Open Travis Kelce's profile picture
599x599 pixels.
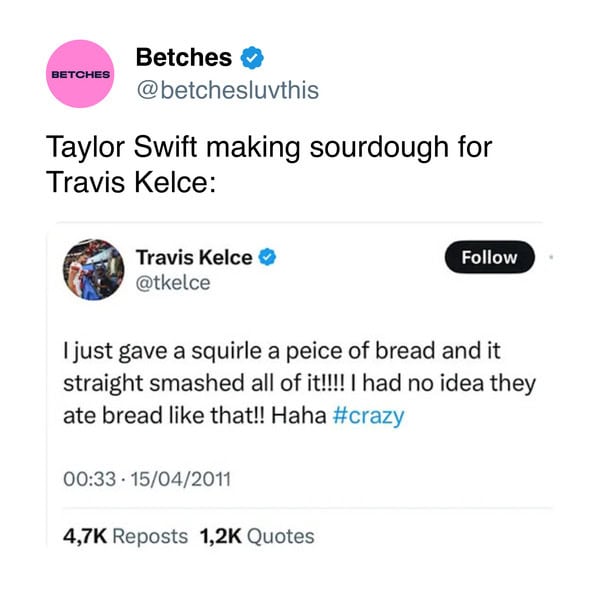click(x=94, y=269)
